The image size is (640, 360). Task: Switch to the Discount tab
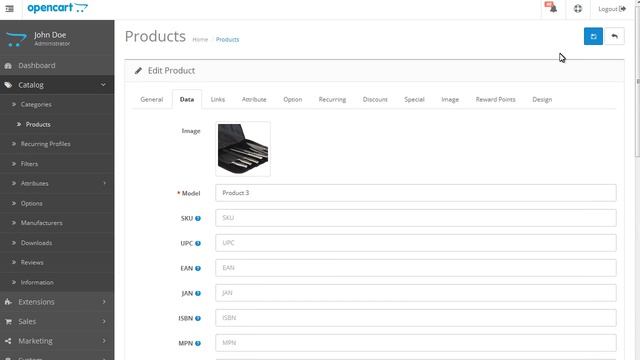(x=375, y=99)
